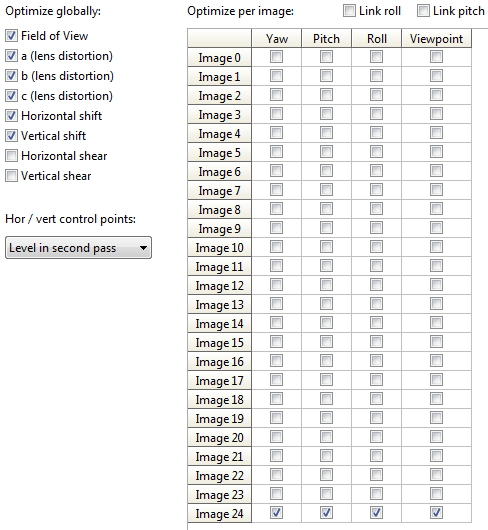The image size is (488, 530).
Task: Toggle b (lens distortion) checkbox
Action: click(11, 76)
